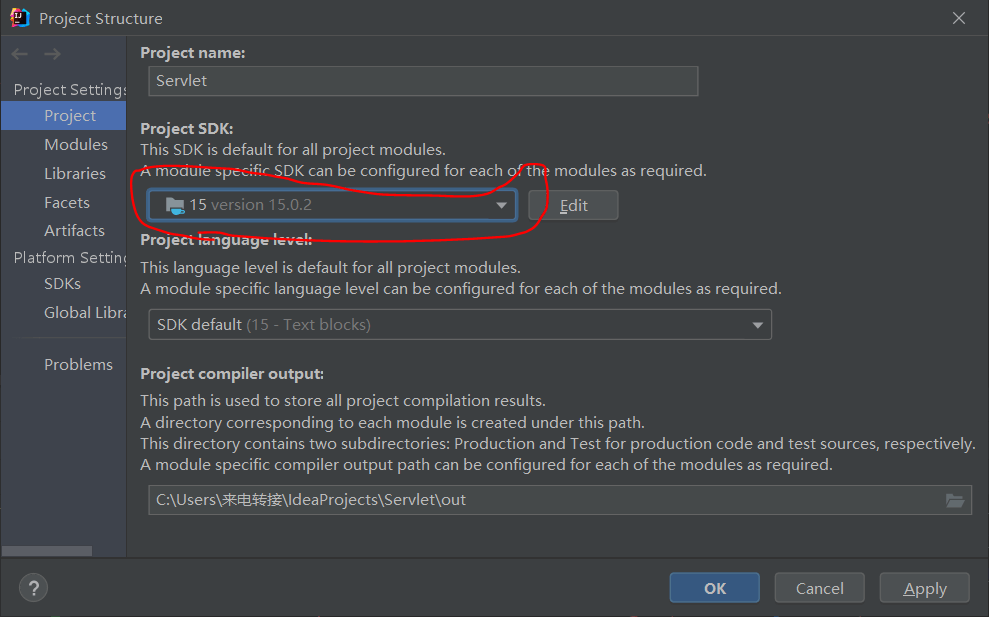Screen dimensions: 989x617
Task: Expand the Project SDK dropdown arrow
Action: point(502,204)
